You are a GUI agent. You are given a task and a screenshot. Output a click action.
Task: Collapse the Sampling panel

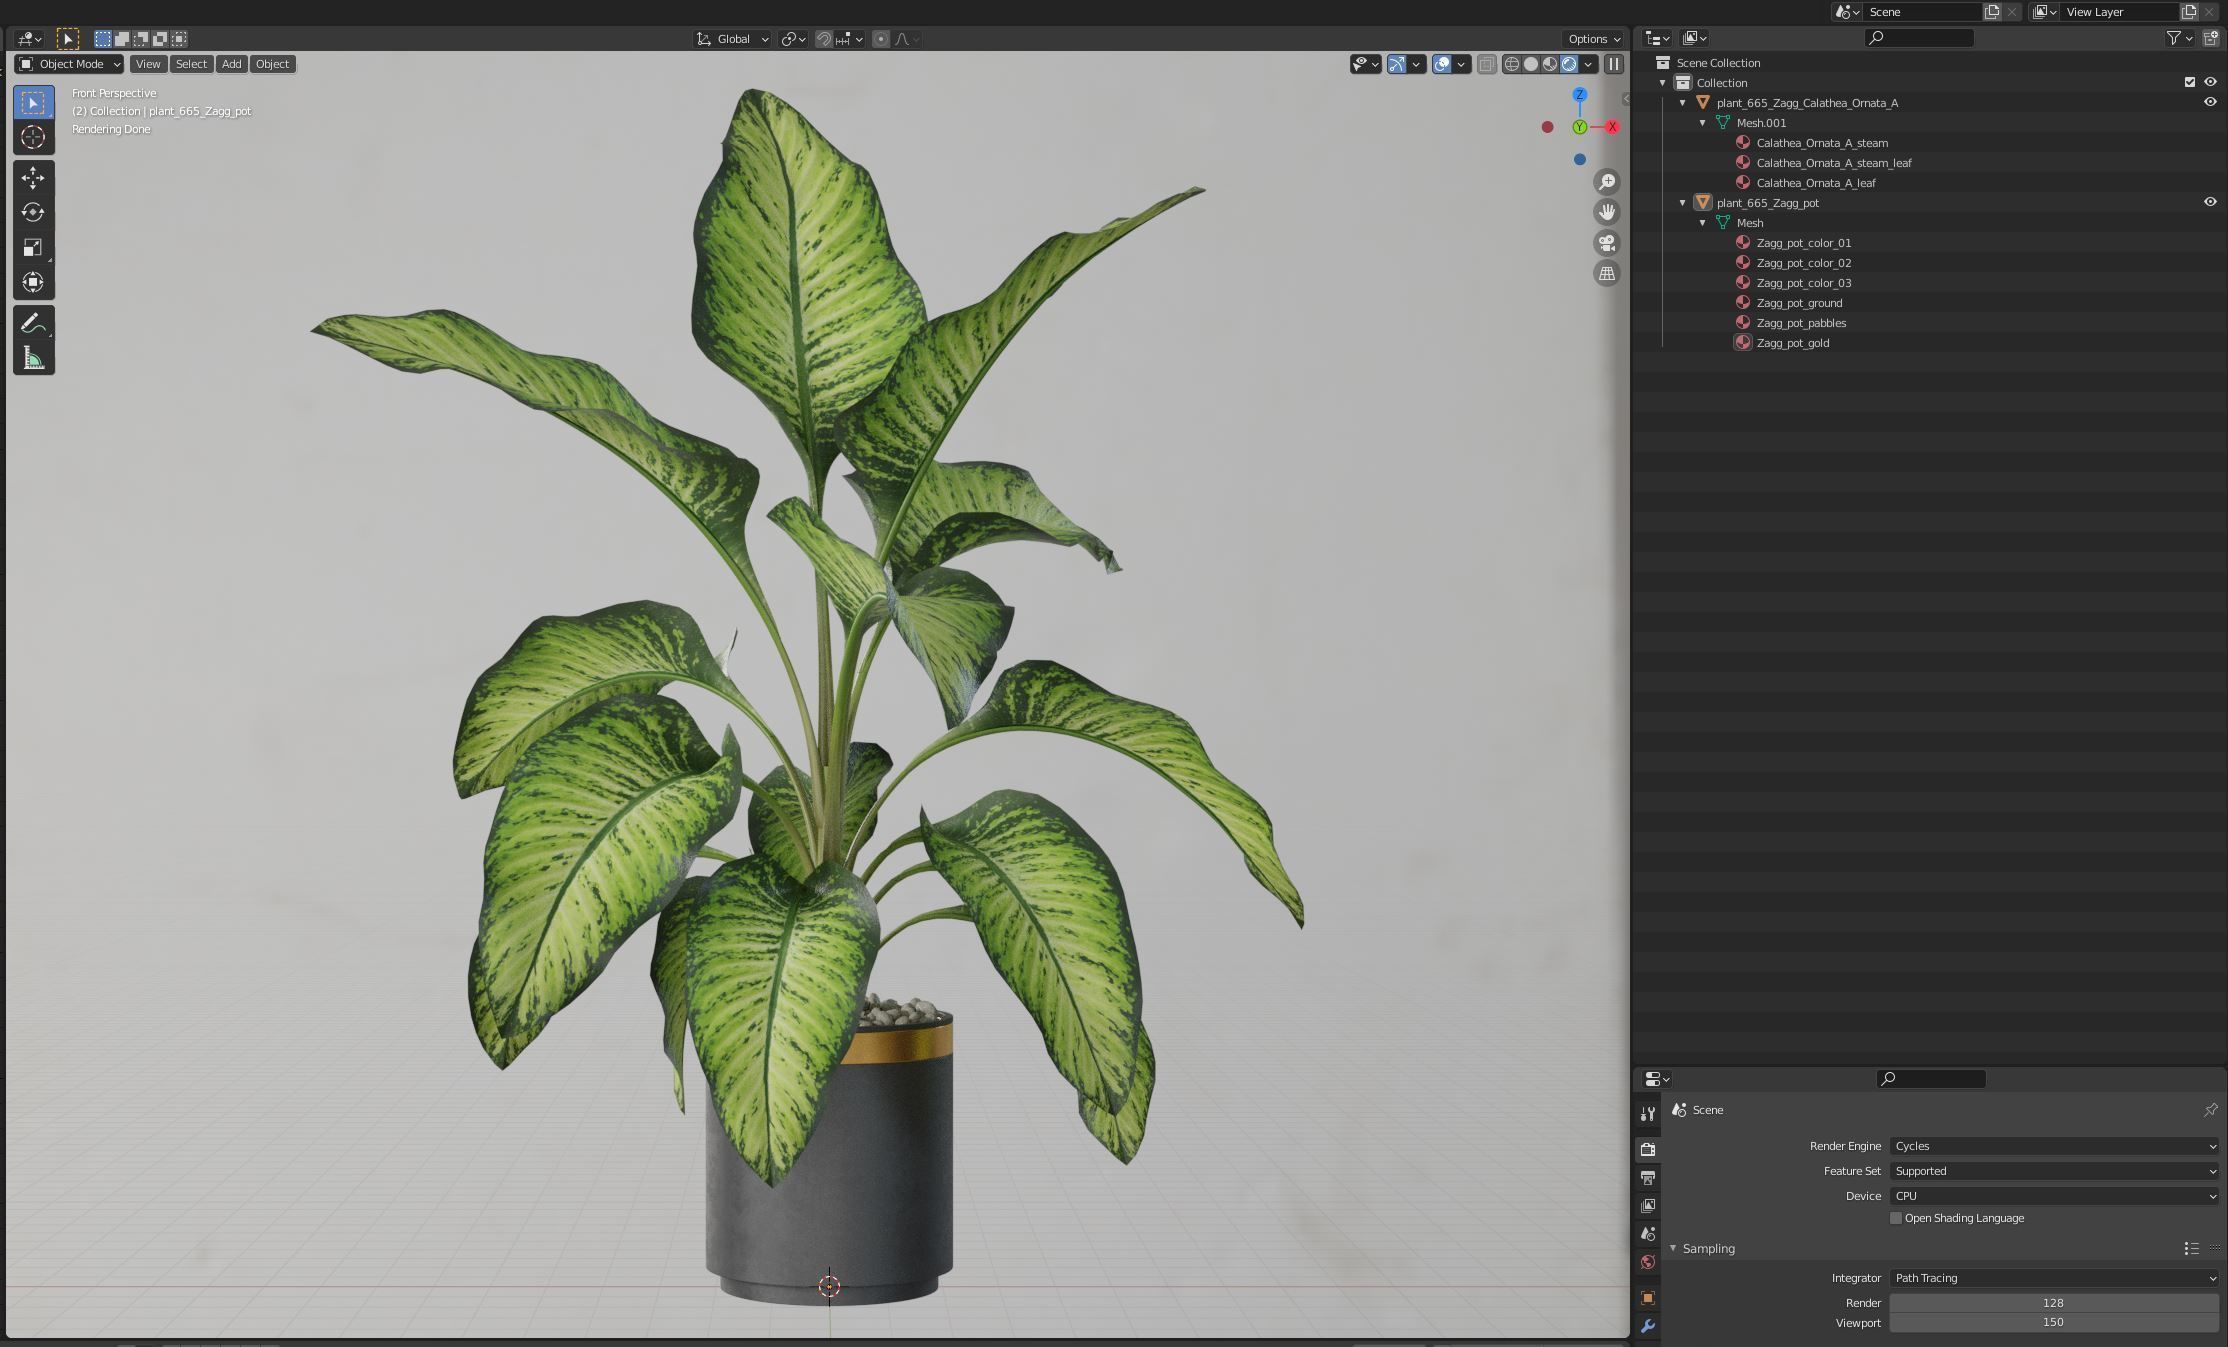[1673, 1248]
